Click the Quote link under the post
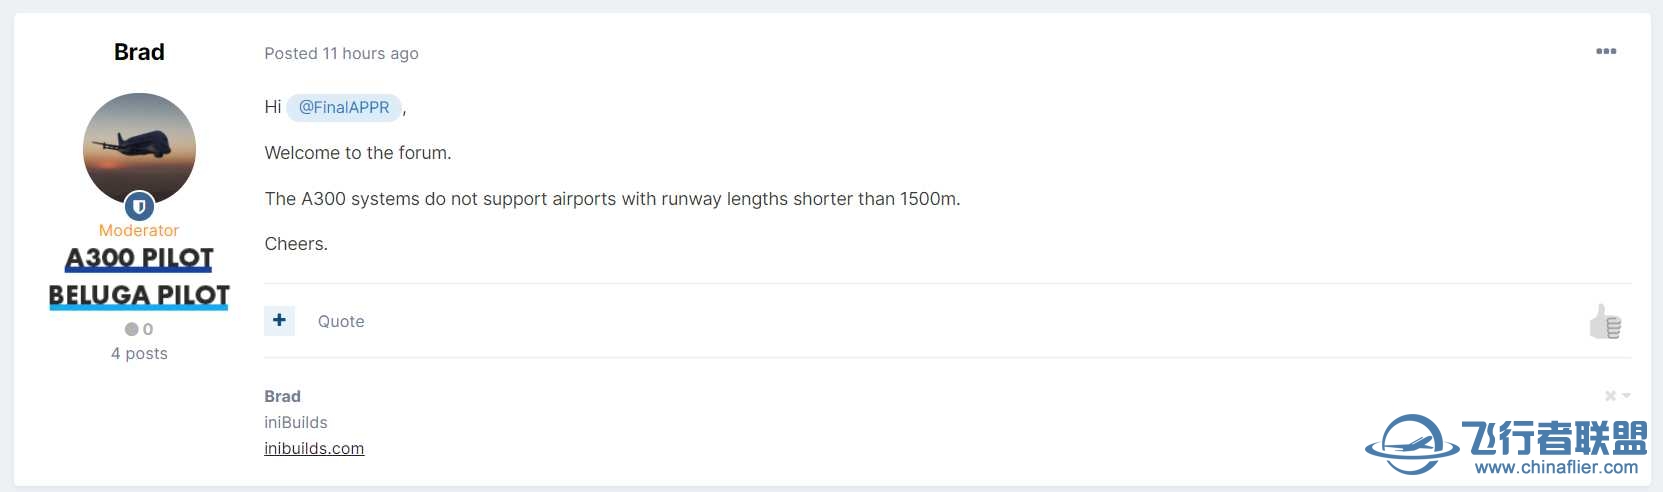The height and width of the screenshot is (492, 1663). [x=341, y=321]
